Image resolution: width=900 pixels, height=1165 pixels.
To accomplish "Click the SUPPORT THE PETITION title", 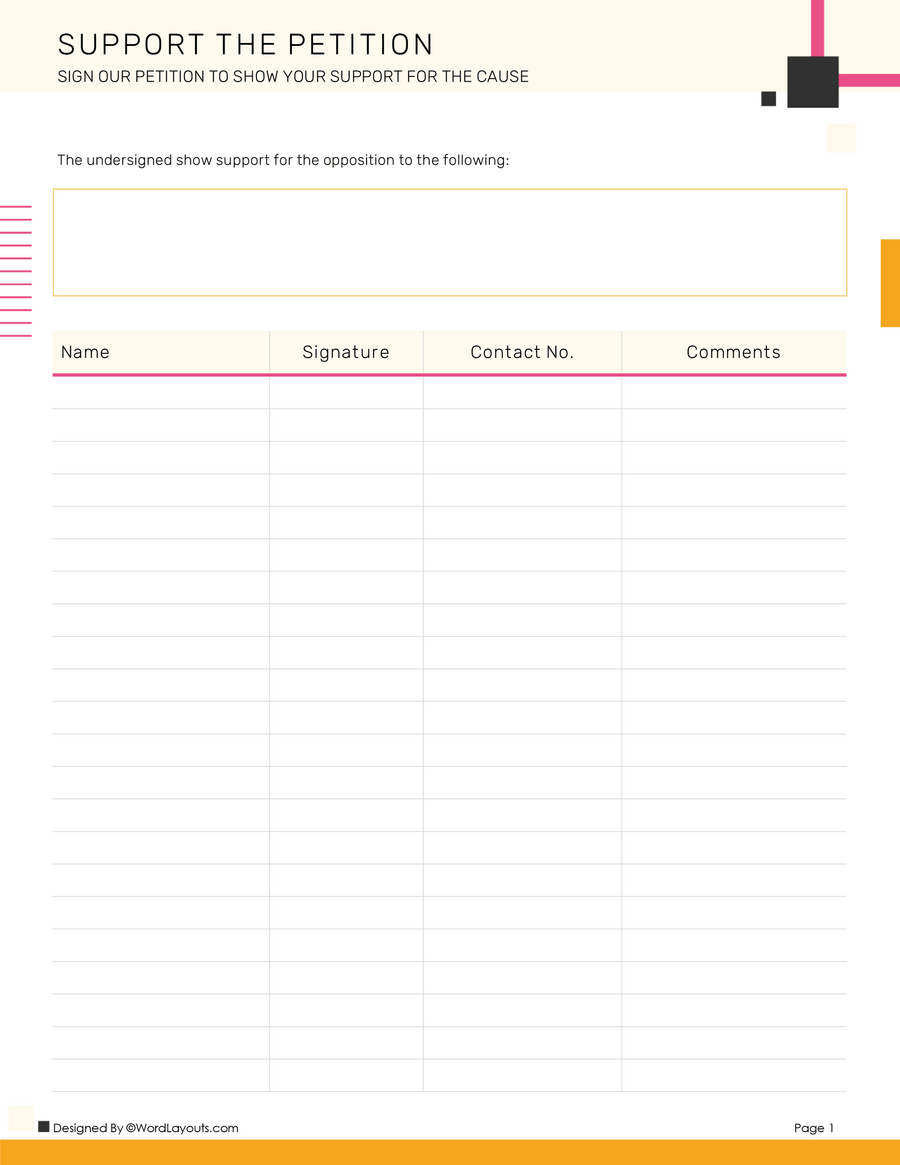I will coord(245,44).
